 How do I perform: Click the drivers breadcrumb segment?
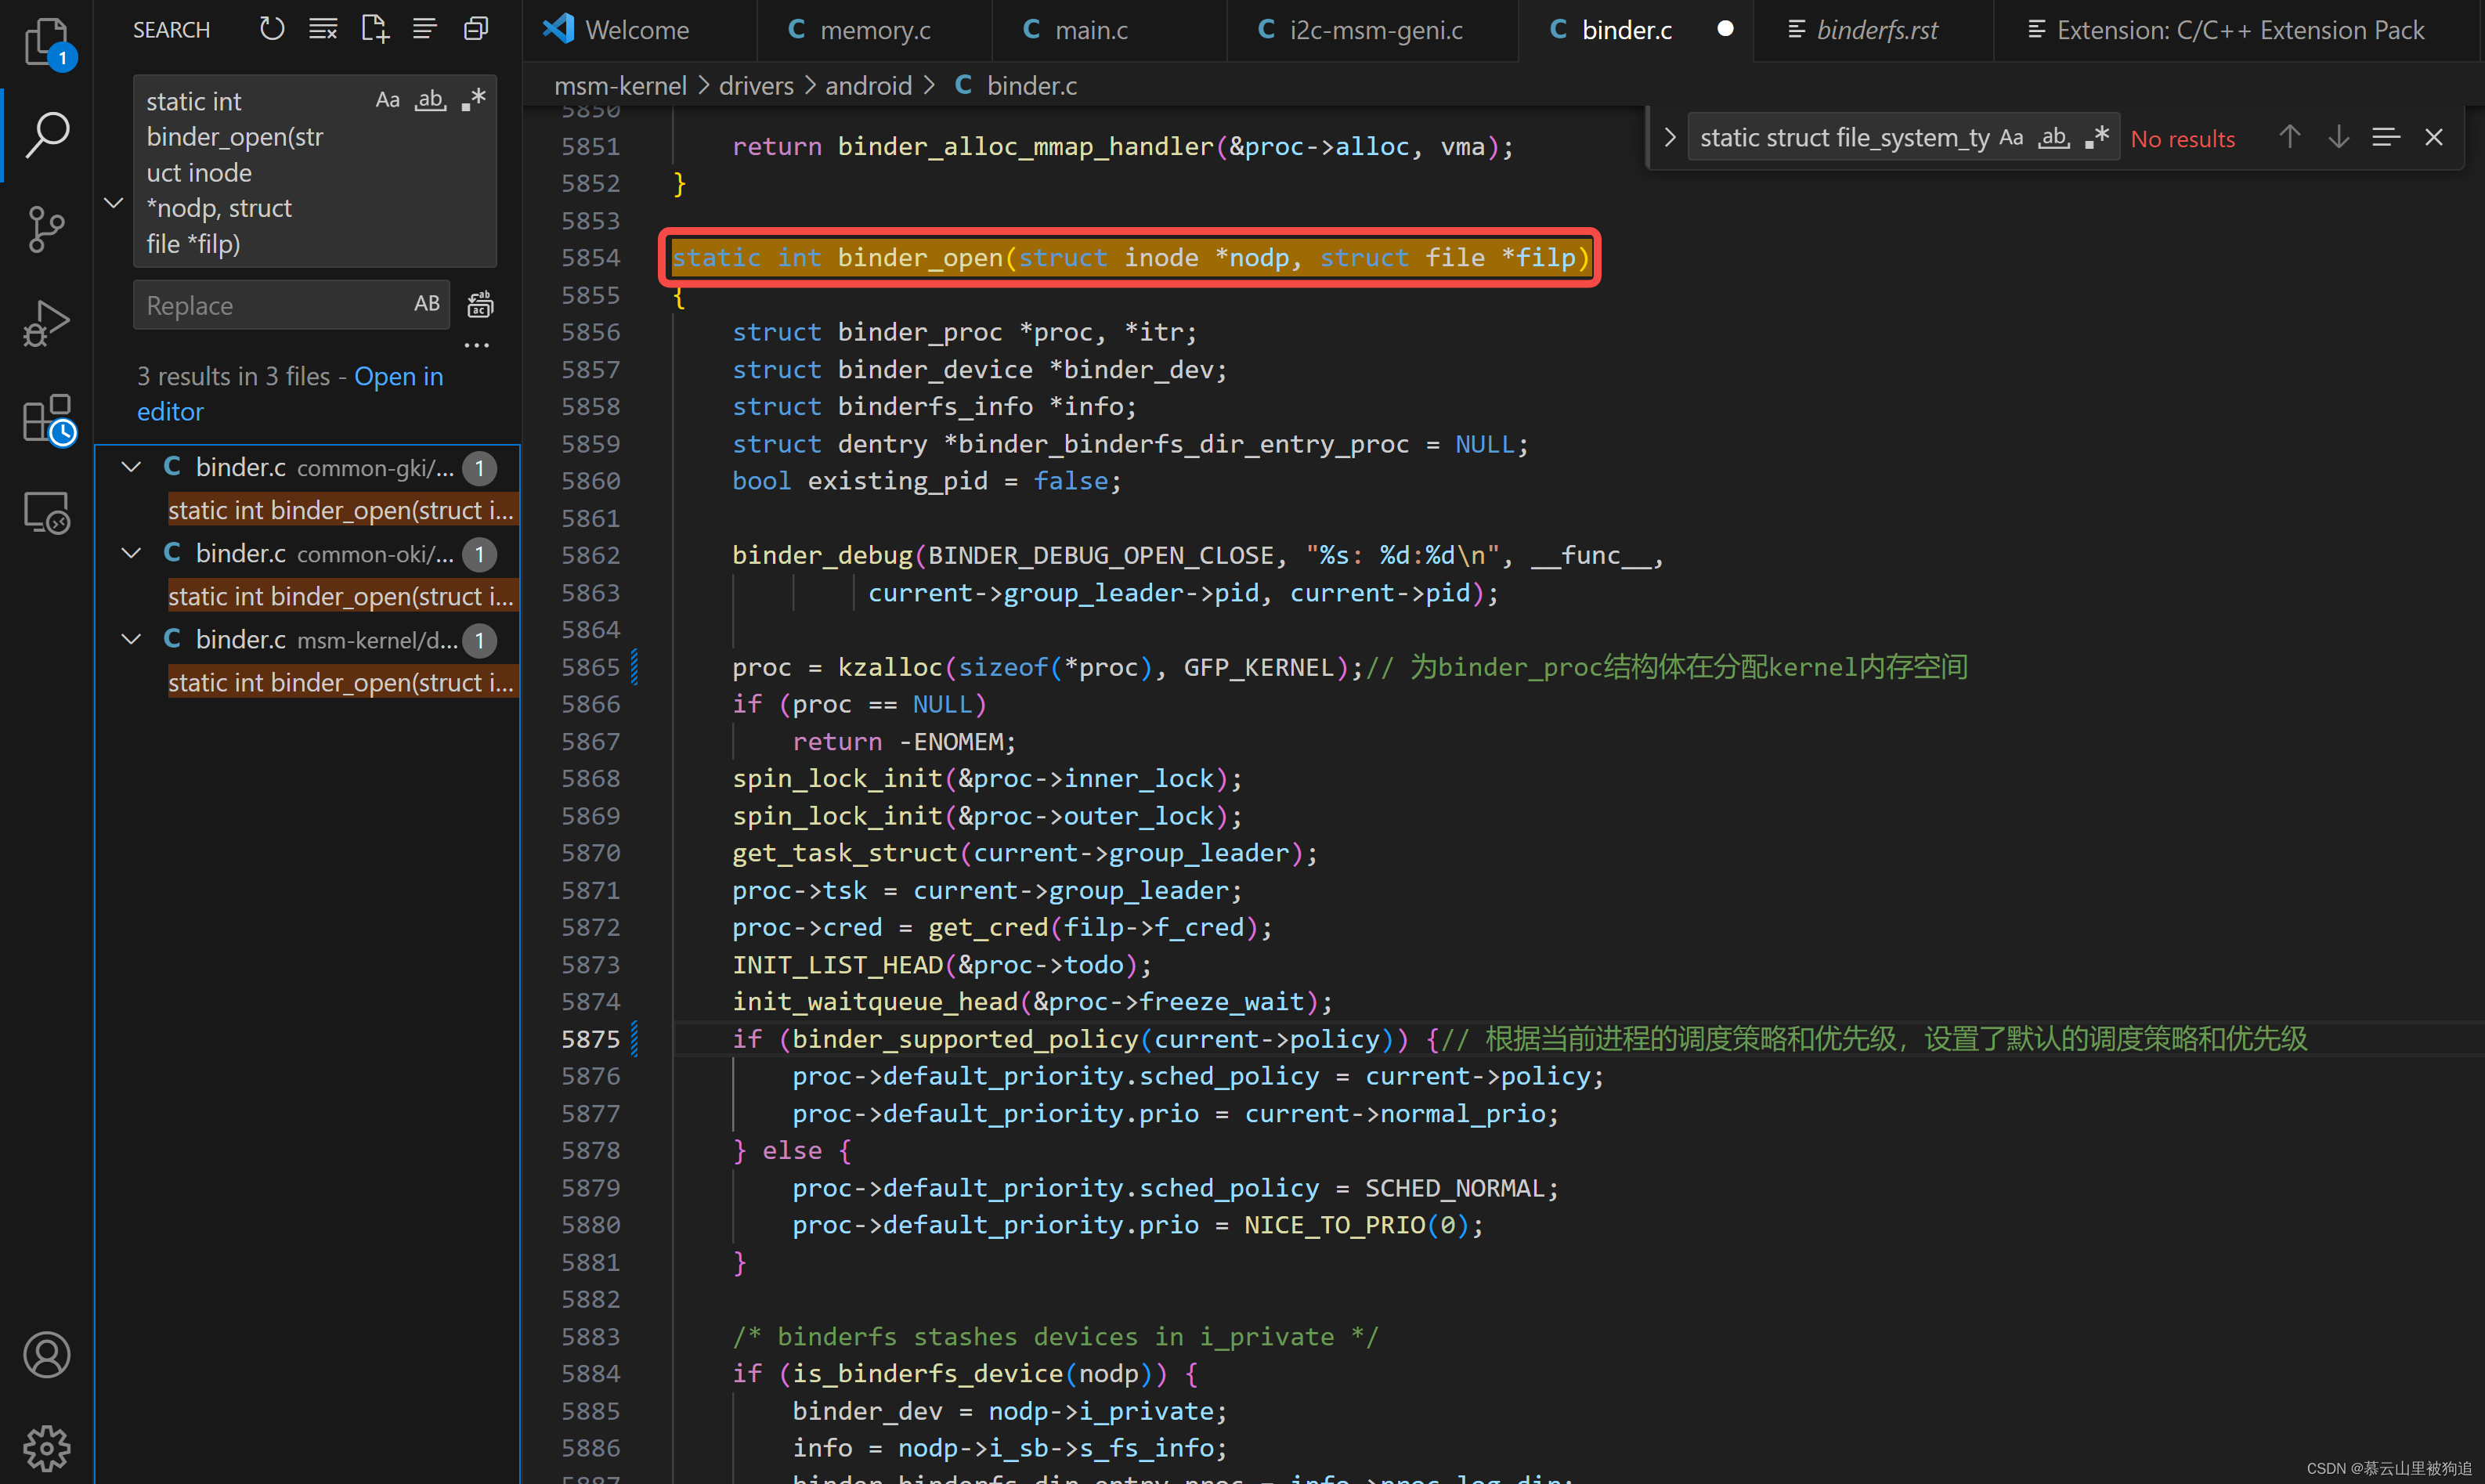point(756,86)
